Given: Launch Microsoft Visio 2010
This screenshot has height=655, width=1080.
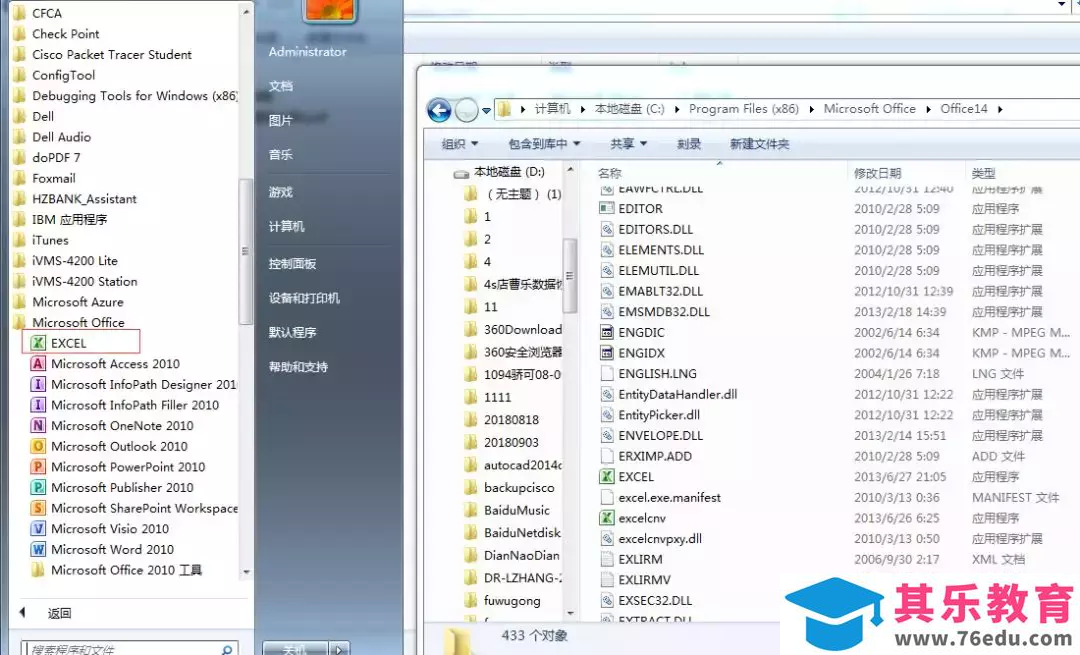Looking at the screenshot, I should coord(101,529).
